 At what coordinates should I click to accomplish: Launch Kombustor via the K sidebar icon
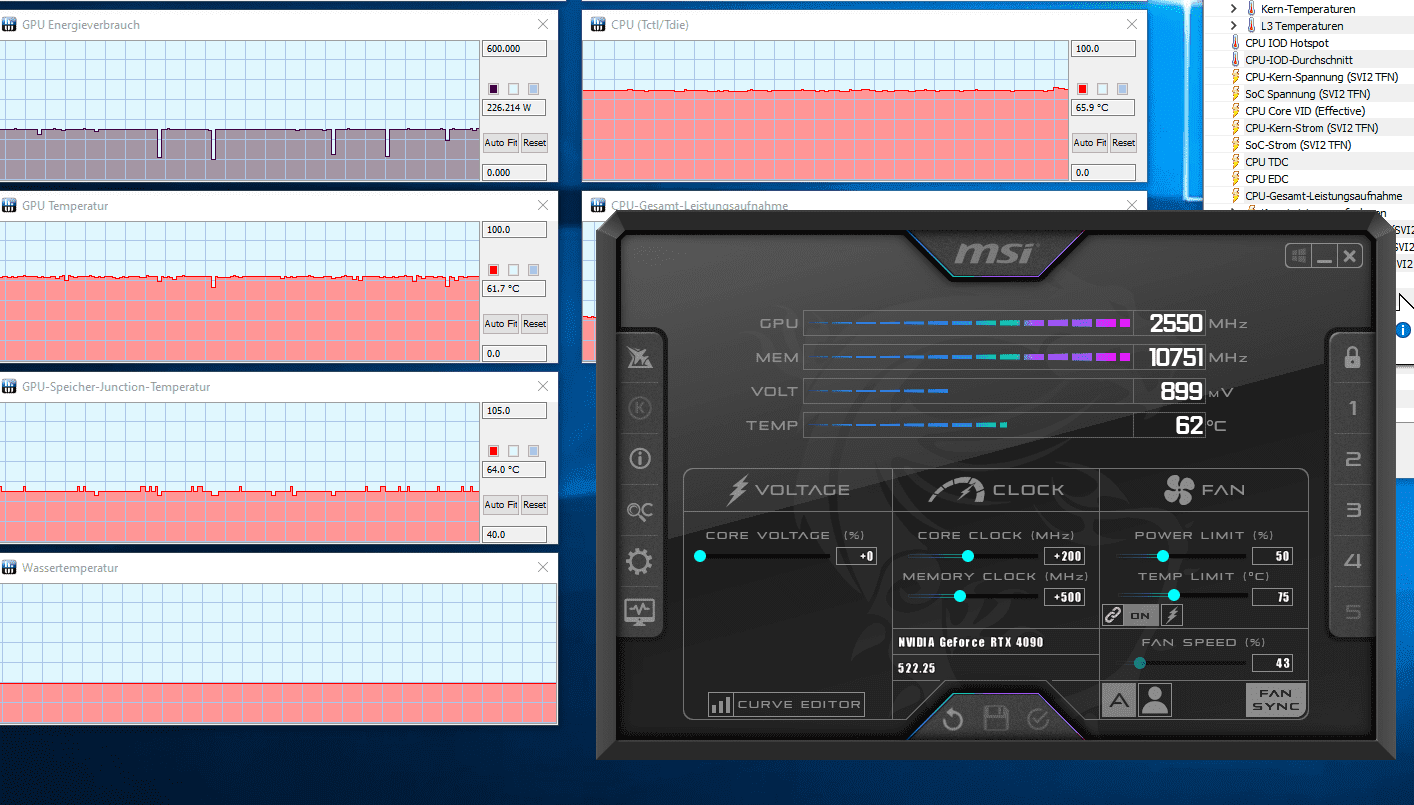point(639,408)
